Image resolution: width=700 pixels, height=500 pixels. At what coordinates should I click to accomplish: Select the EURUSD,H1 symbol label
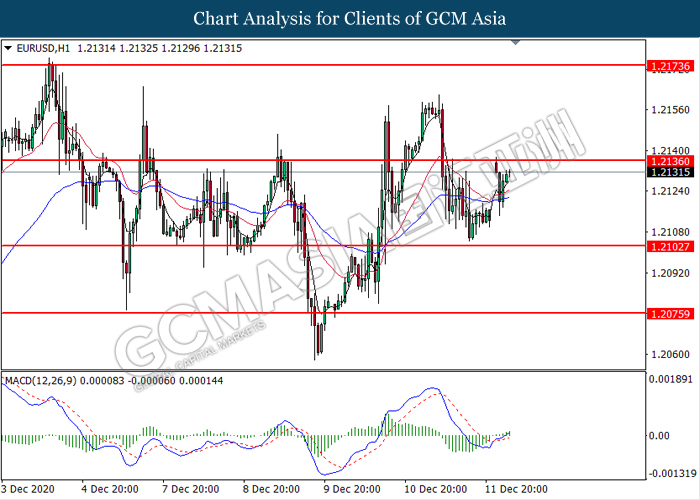43,48
